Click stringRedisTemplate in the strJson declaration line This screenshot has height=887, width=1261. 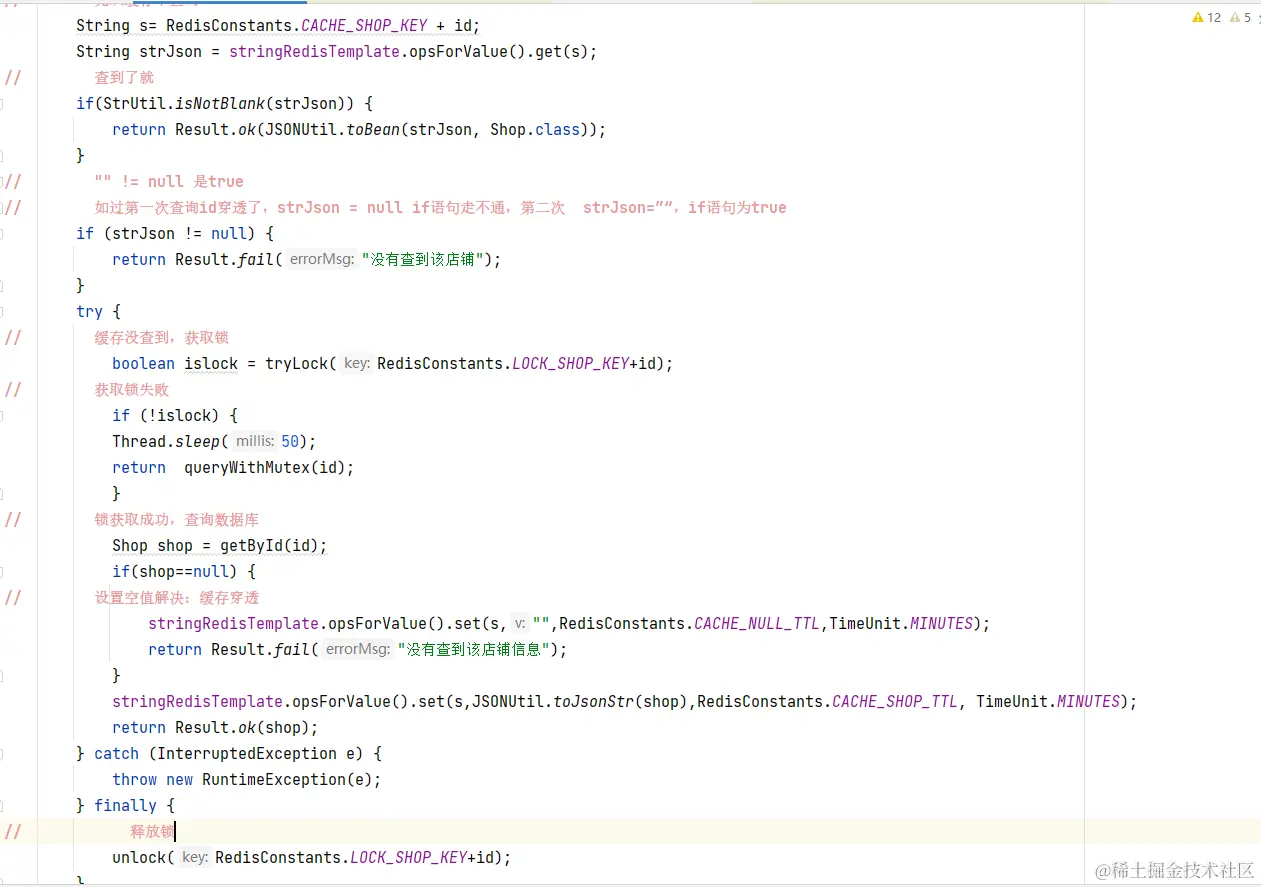tap(315, 51)
